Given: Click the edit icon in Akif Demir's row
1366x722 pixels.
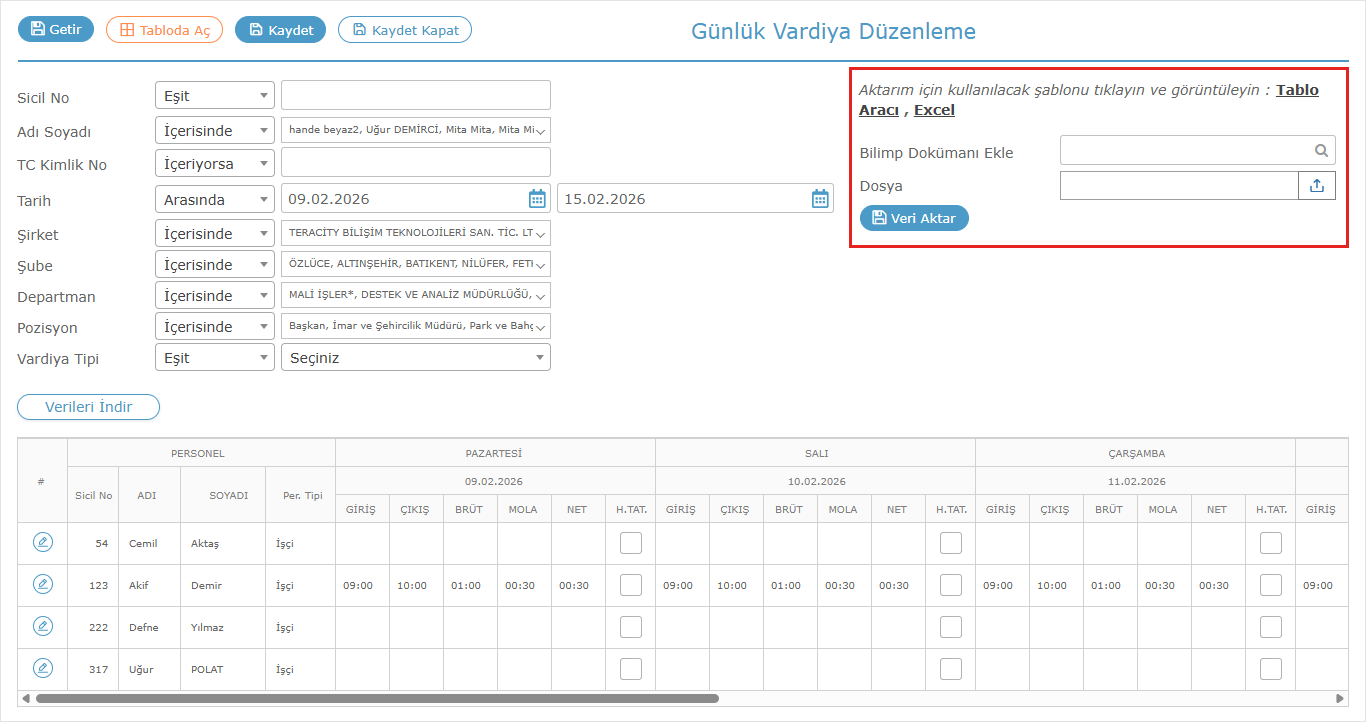Looking at the screenshot, I should pyautogui.click(x=43, y=584).
